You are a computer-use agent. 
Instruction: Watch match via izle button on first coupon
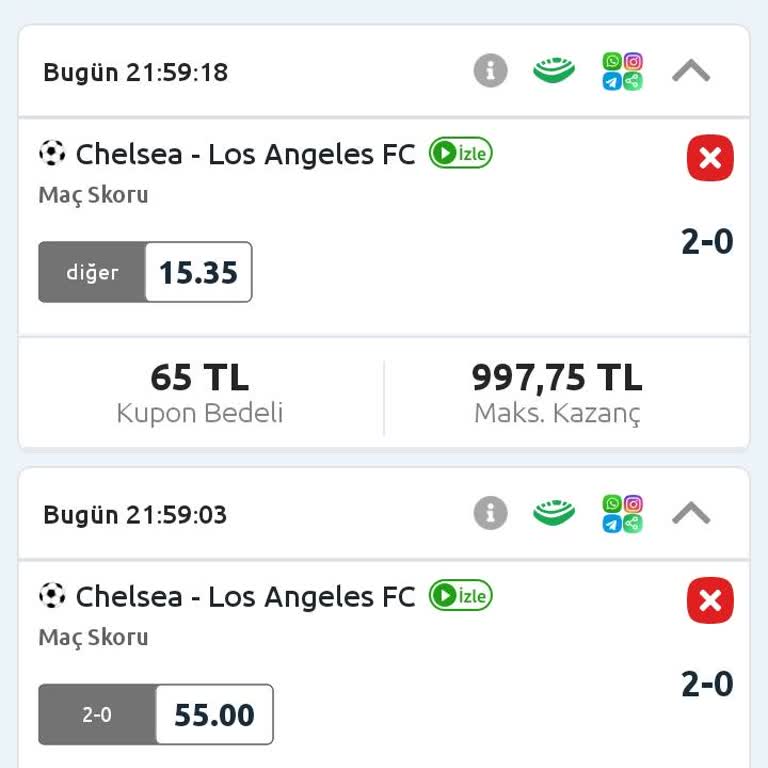click(x=461, y=153)
